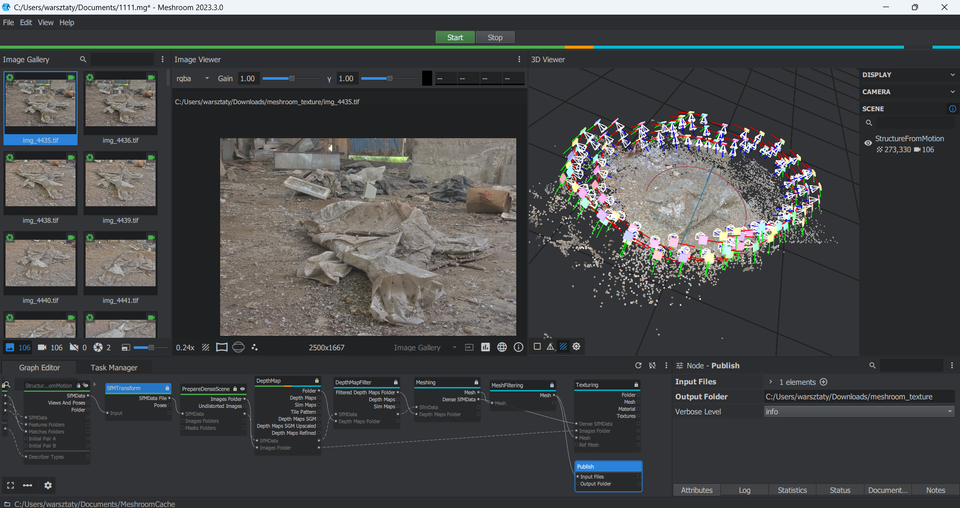Click the Image Gallery search input field
Screen dimensions: 960x508
(x=122, y=59)
